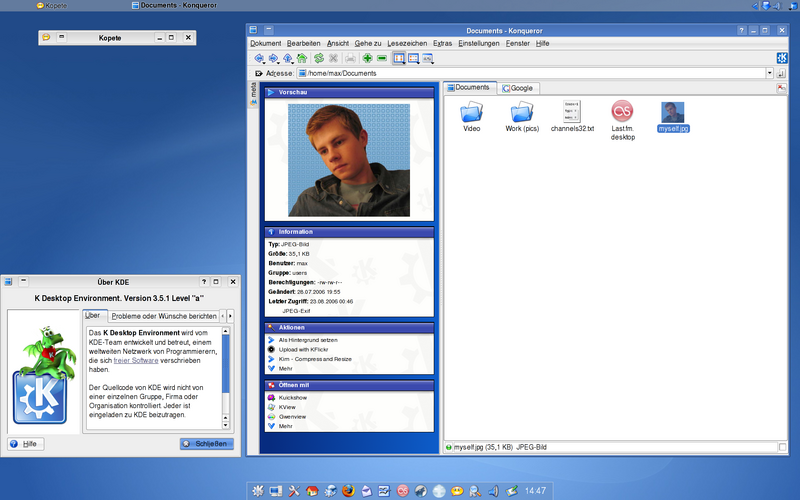Expand Mehr under Öffnen mit
This screenshot has height=500, width=800.
285,426
